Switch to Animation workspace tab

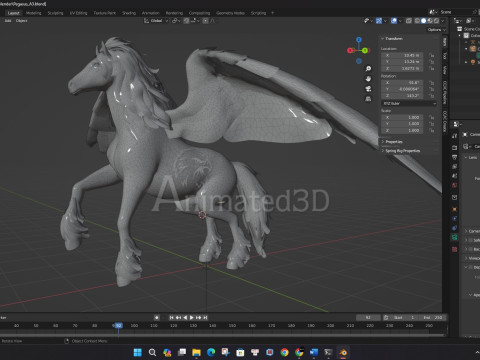151,13
